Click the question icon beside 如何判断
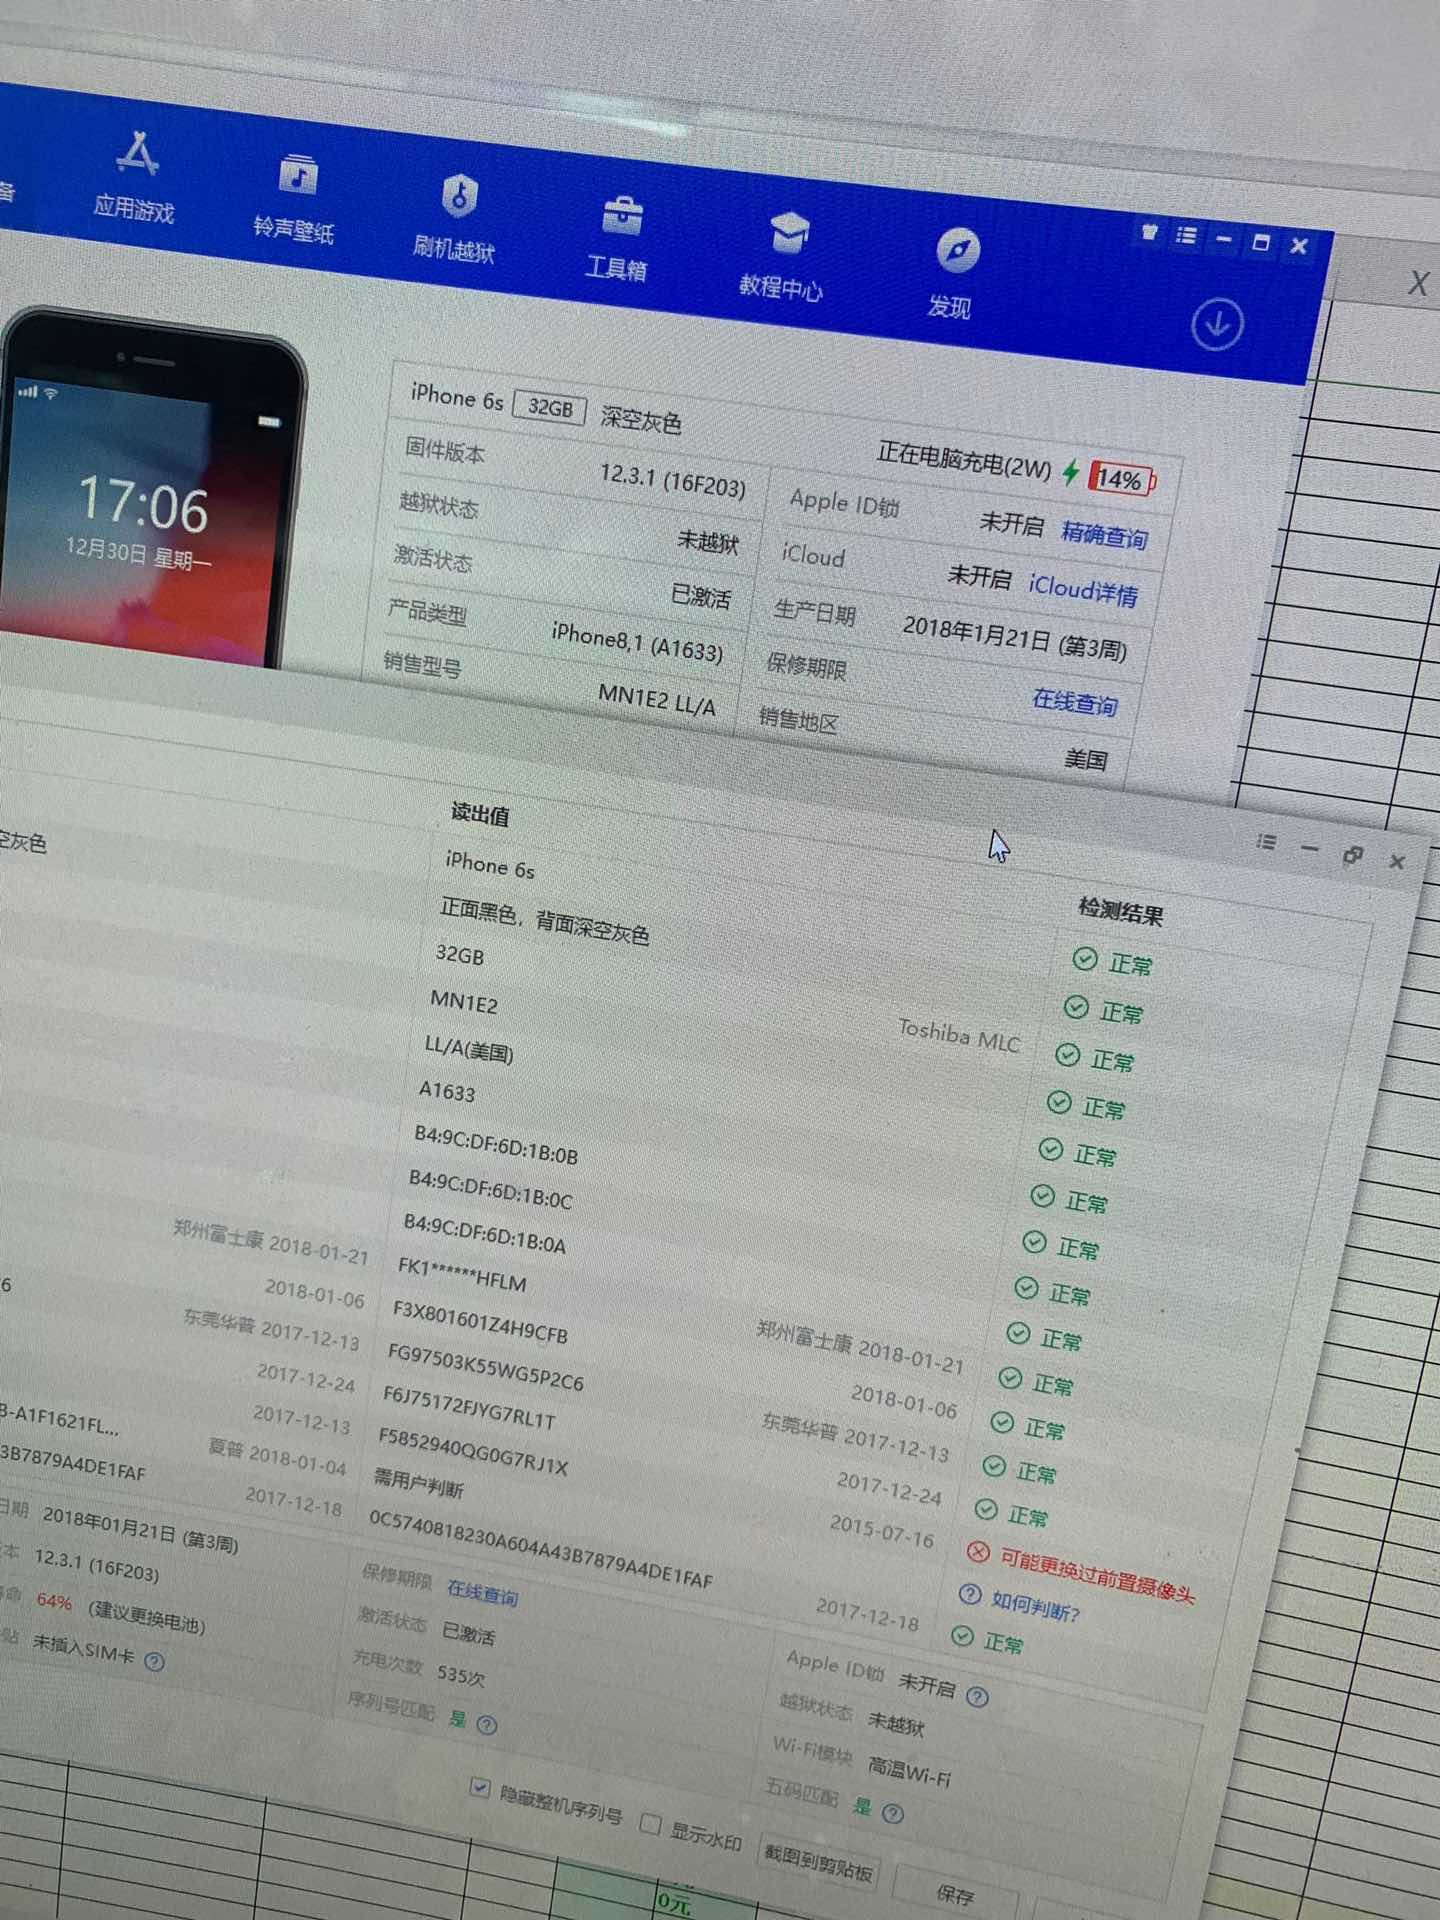 coord(969,1594)
